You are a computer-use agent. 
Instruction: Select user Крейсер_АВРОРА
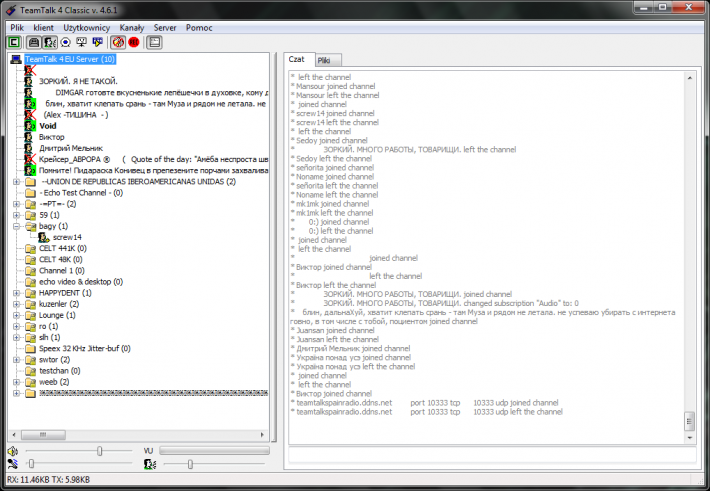click(154, 159)
